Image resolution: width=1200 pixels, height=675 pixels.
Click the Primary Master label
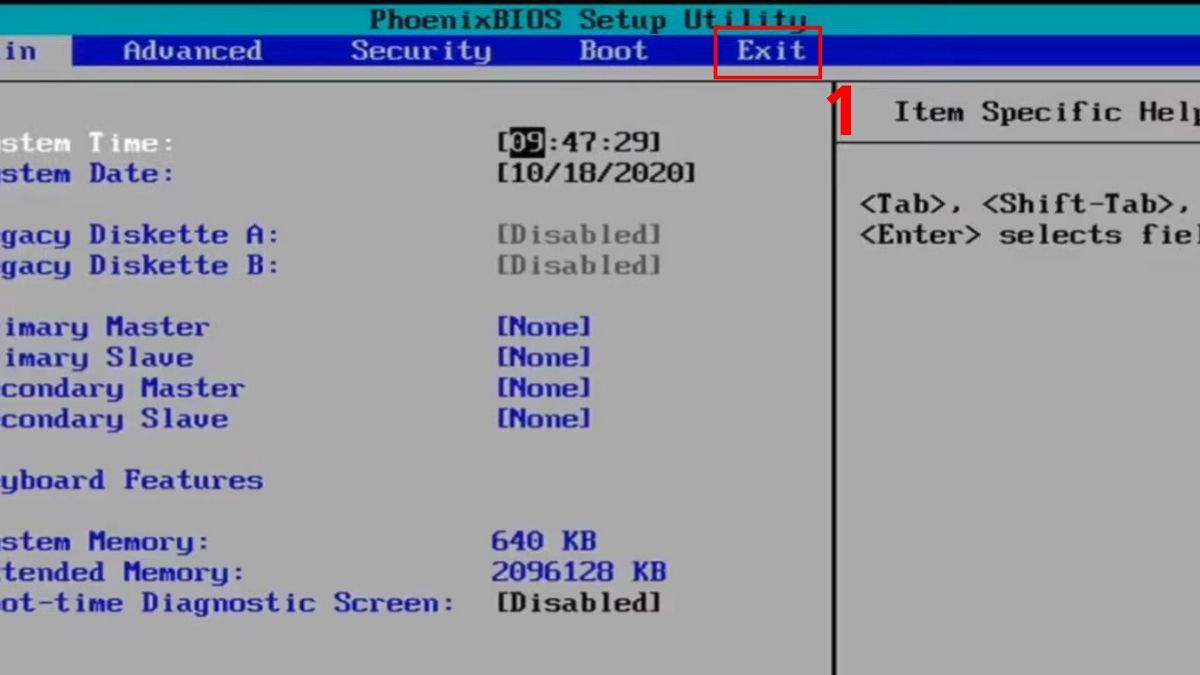coord(105,327)
